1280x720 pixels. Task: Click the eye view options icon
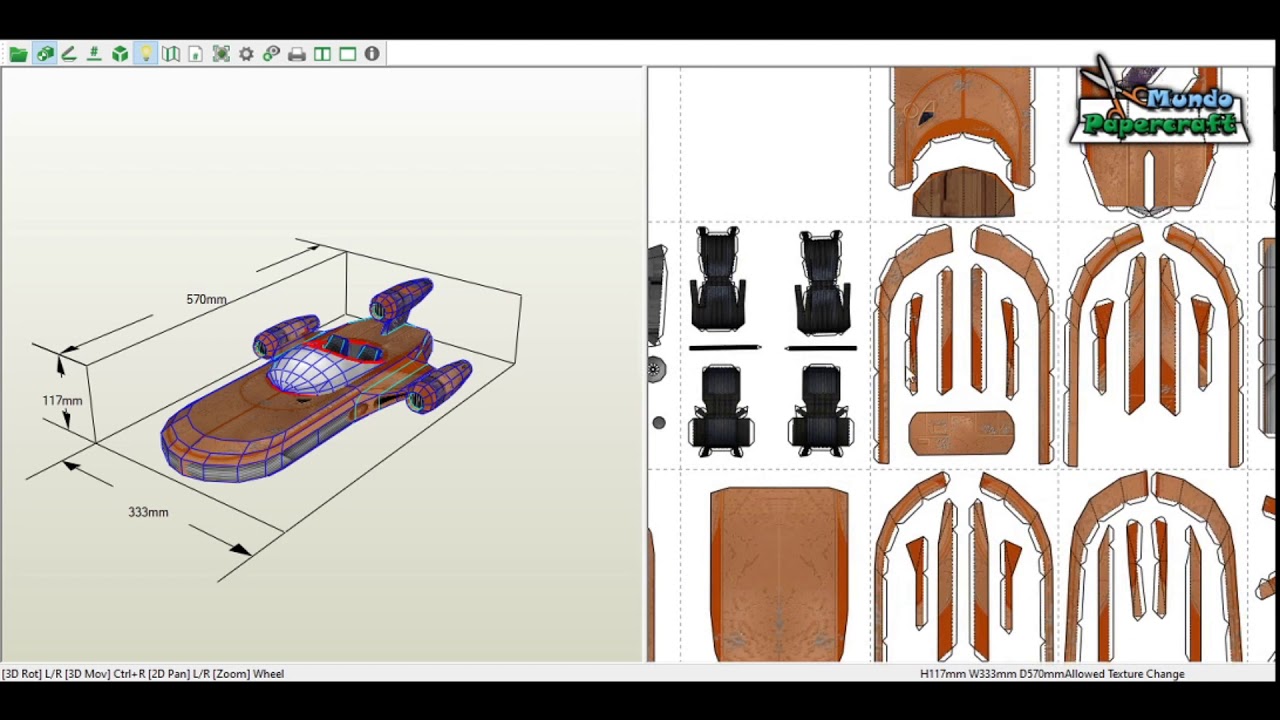coord(271,54)
